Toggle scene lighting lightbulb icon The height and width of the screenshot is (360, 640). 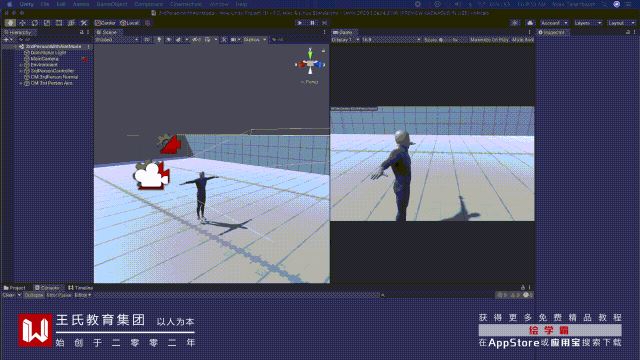pyautogui.click(x=159, y=40)
